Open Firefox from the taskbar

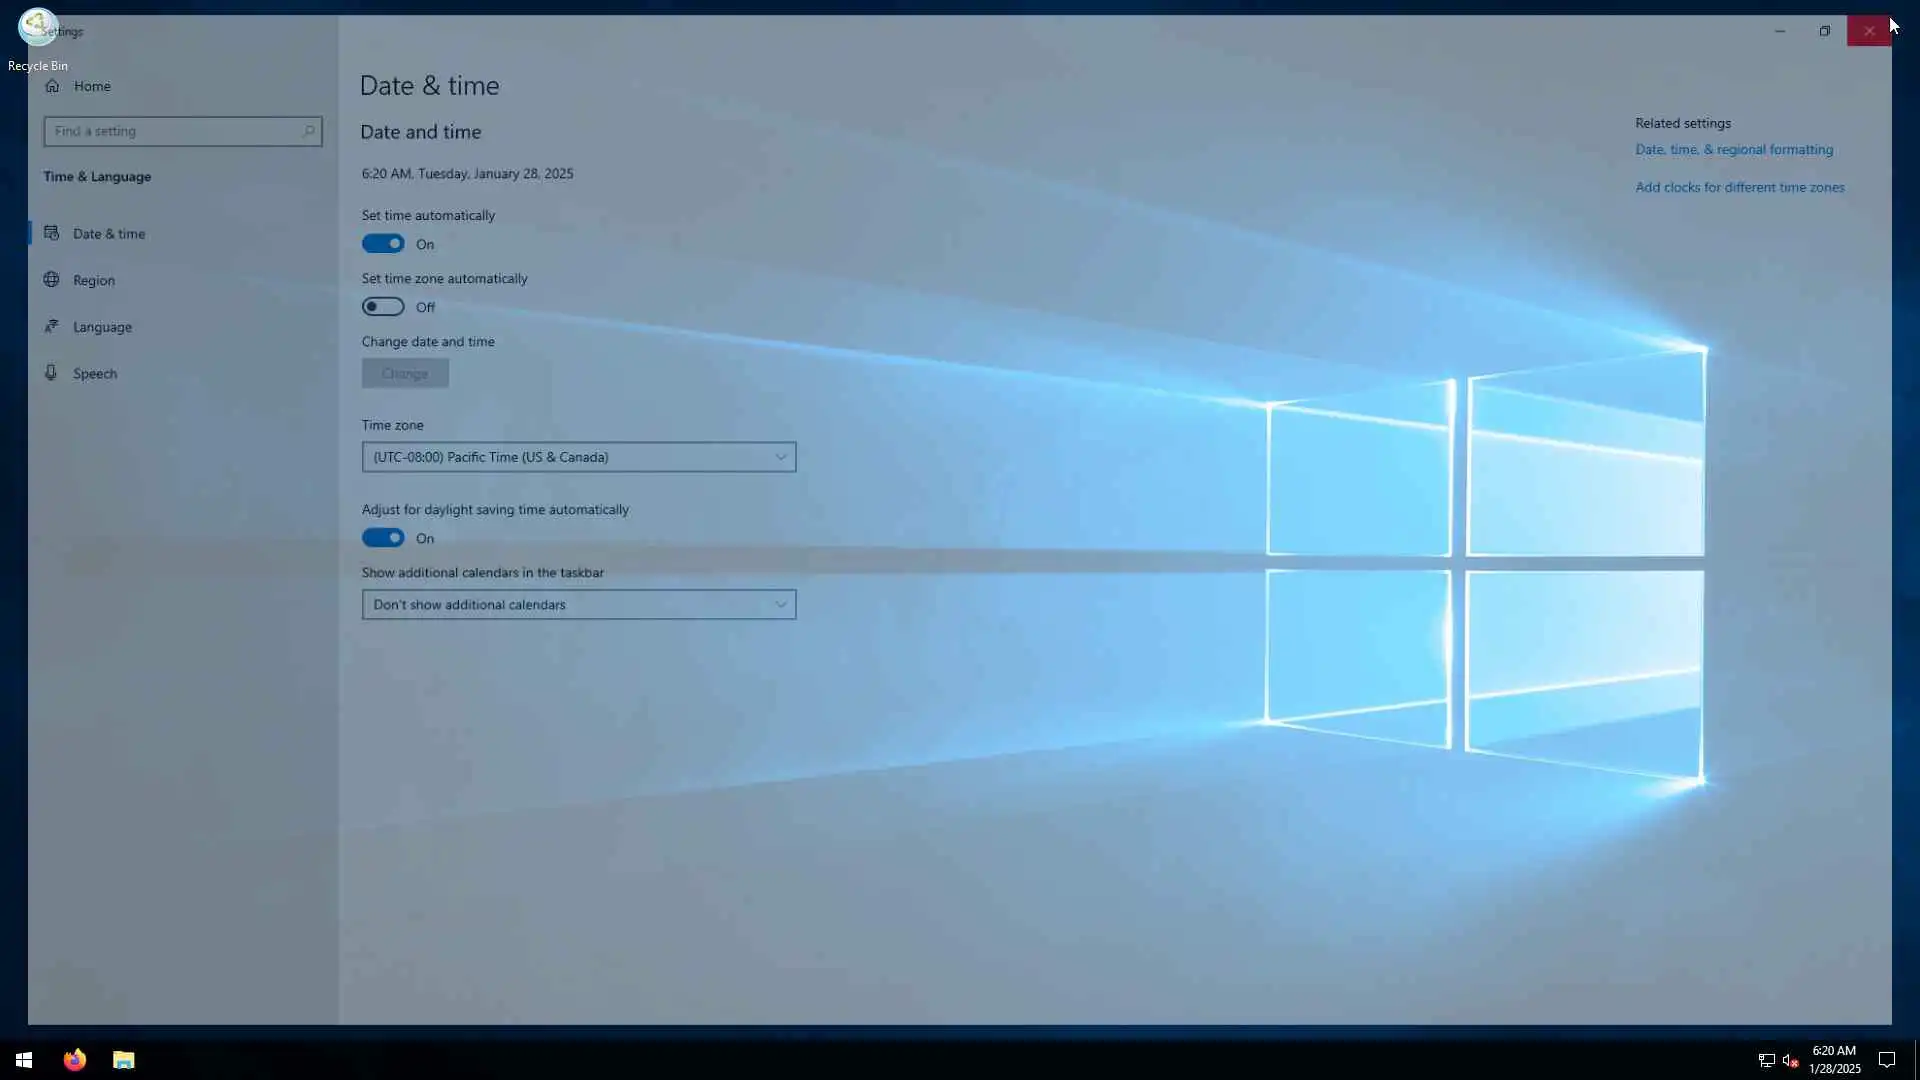coord(75,1060)
